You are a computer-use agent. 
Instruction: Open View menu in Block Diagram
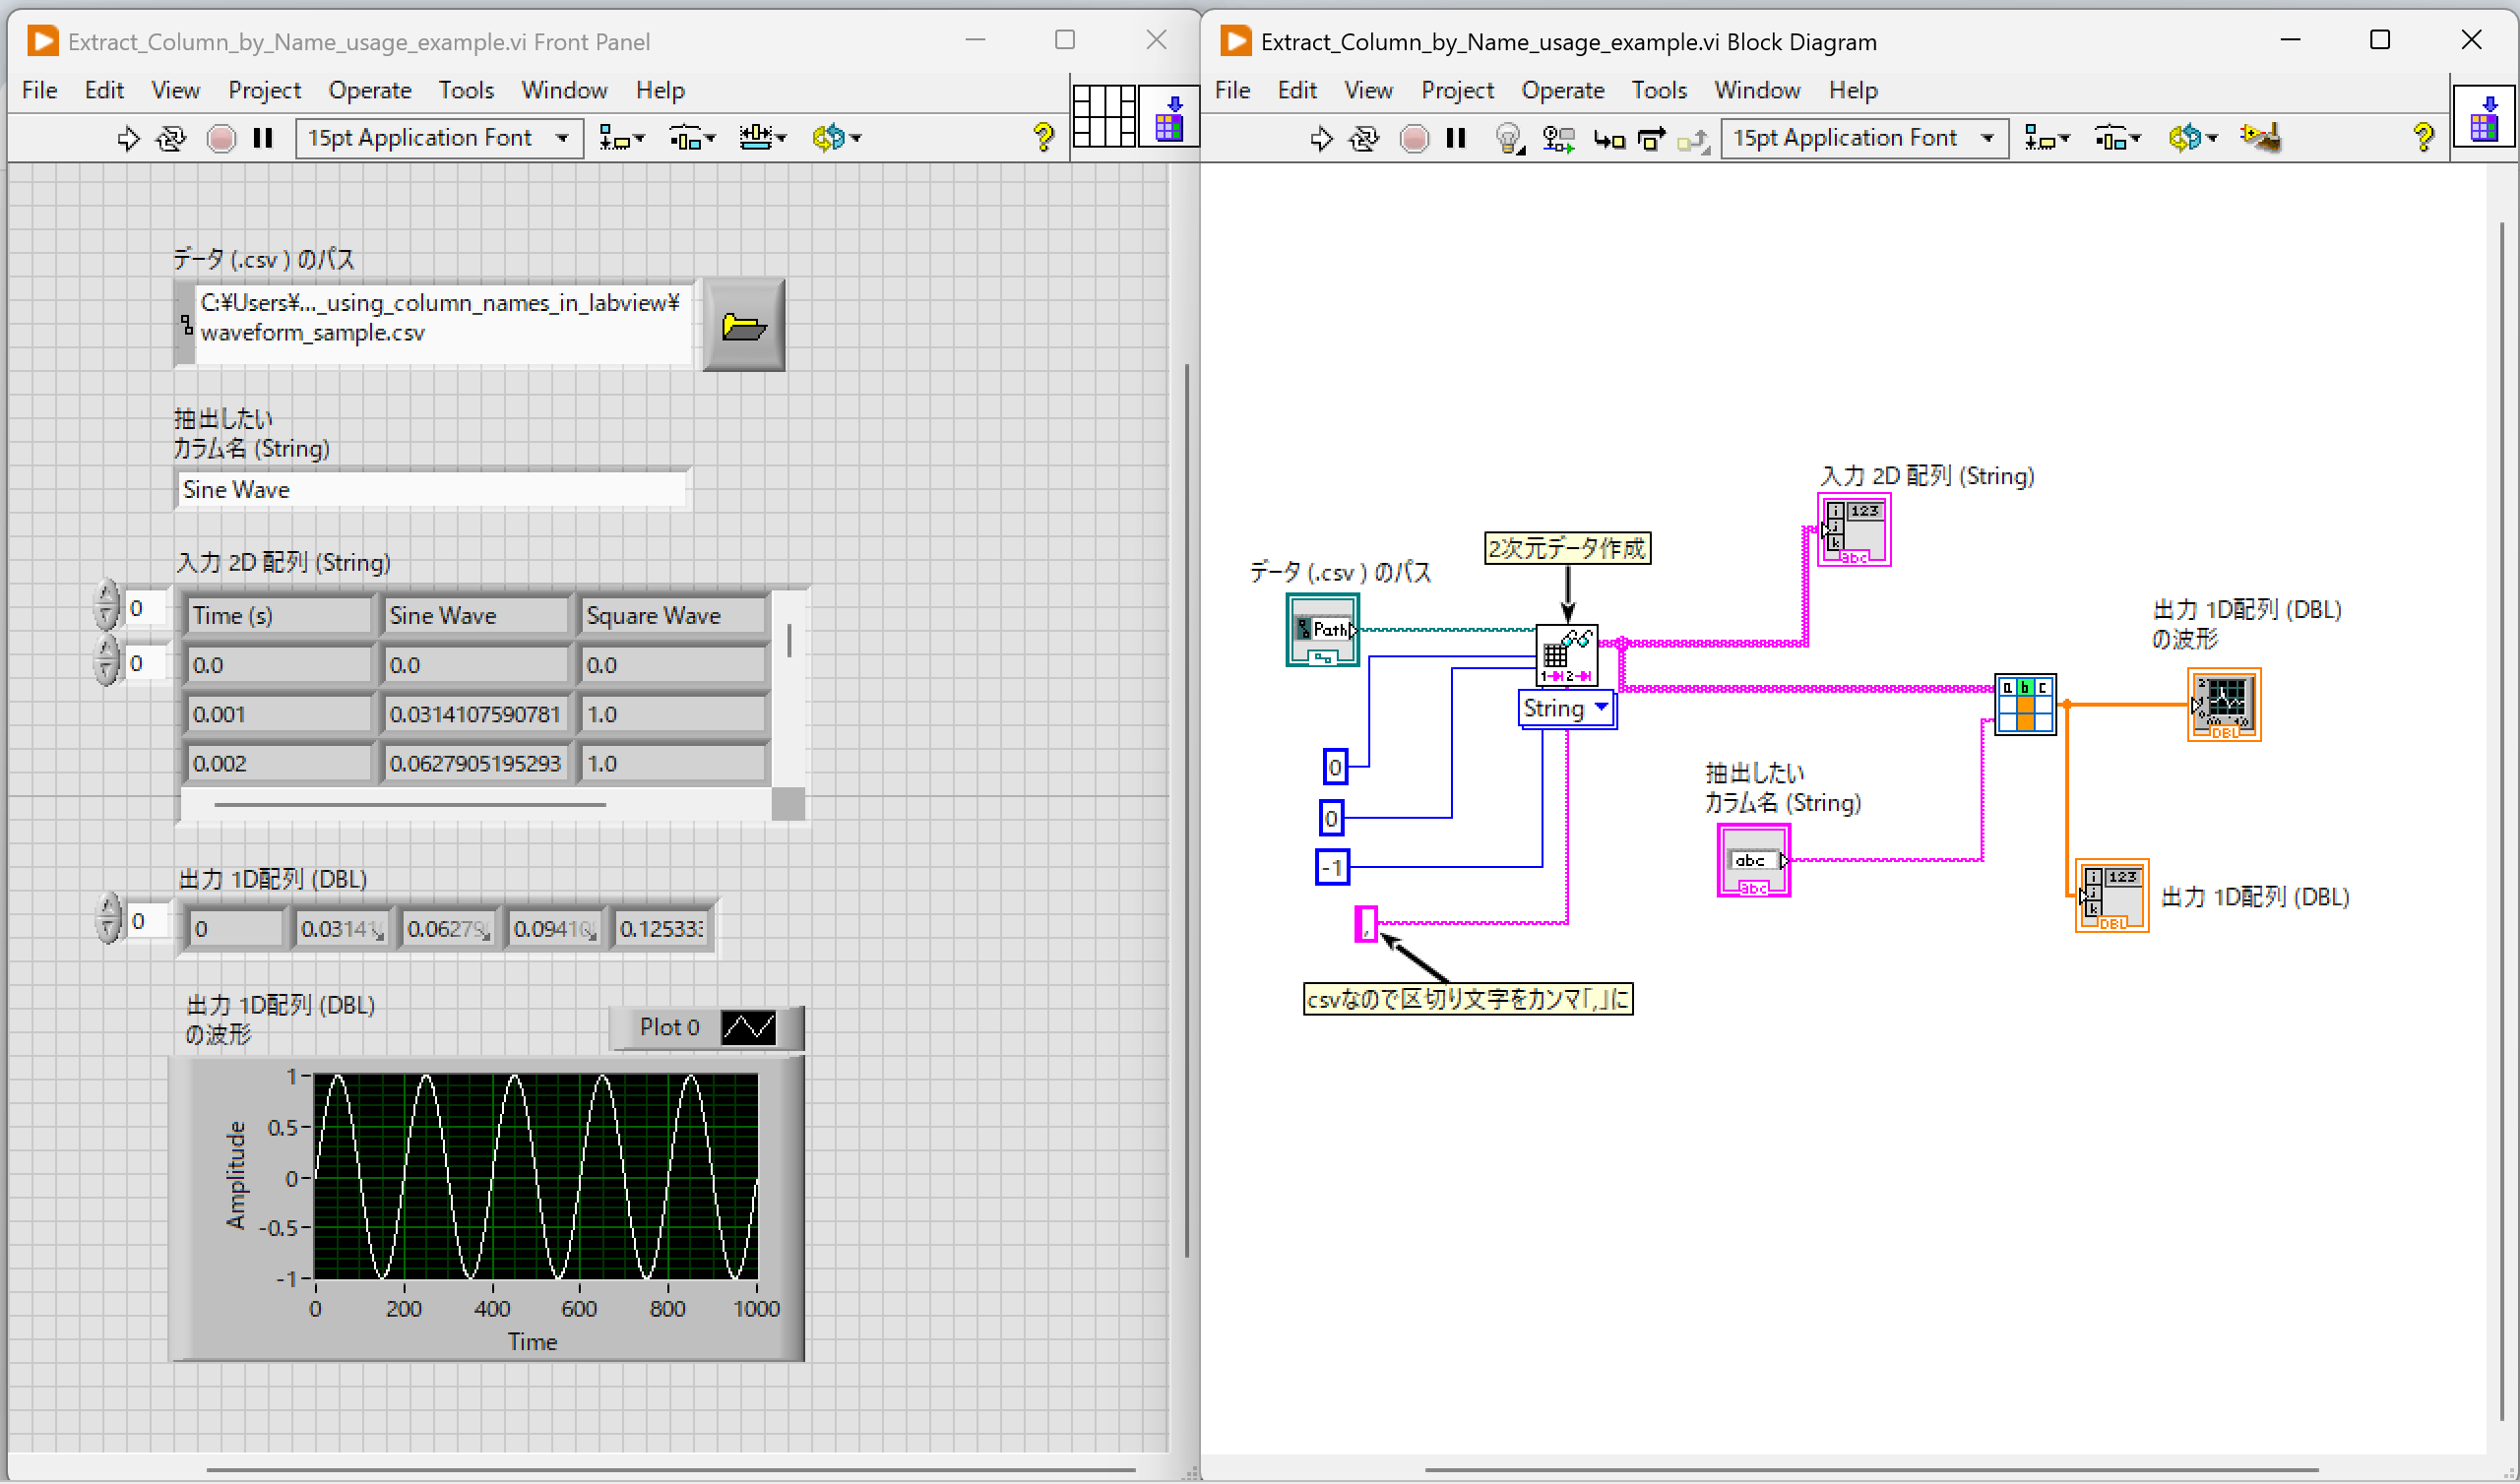pyautogui.click(x=1368, y=90)
